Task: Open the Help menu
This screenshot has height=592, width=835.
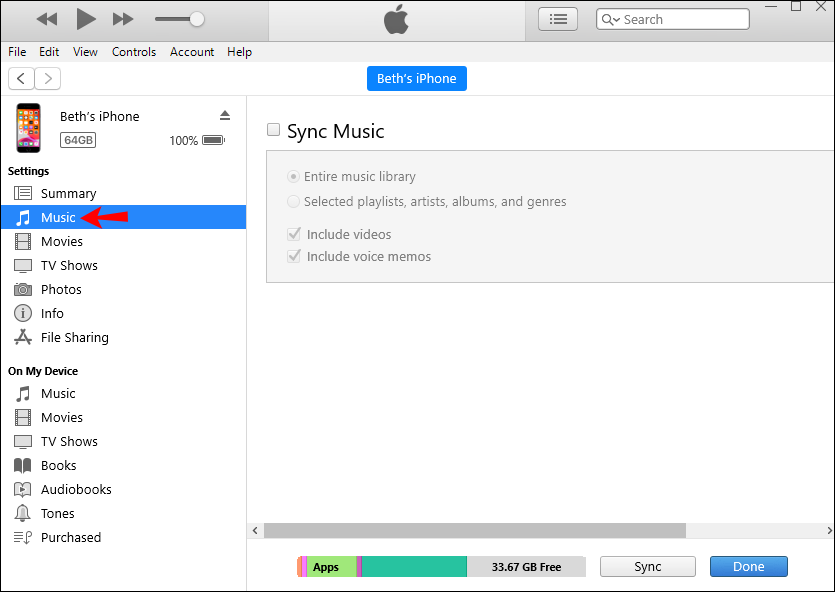Action: 239,52
